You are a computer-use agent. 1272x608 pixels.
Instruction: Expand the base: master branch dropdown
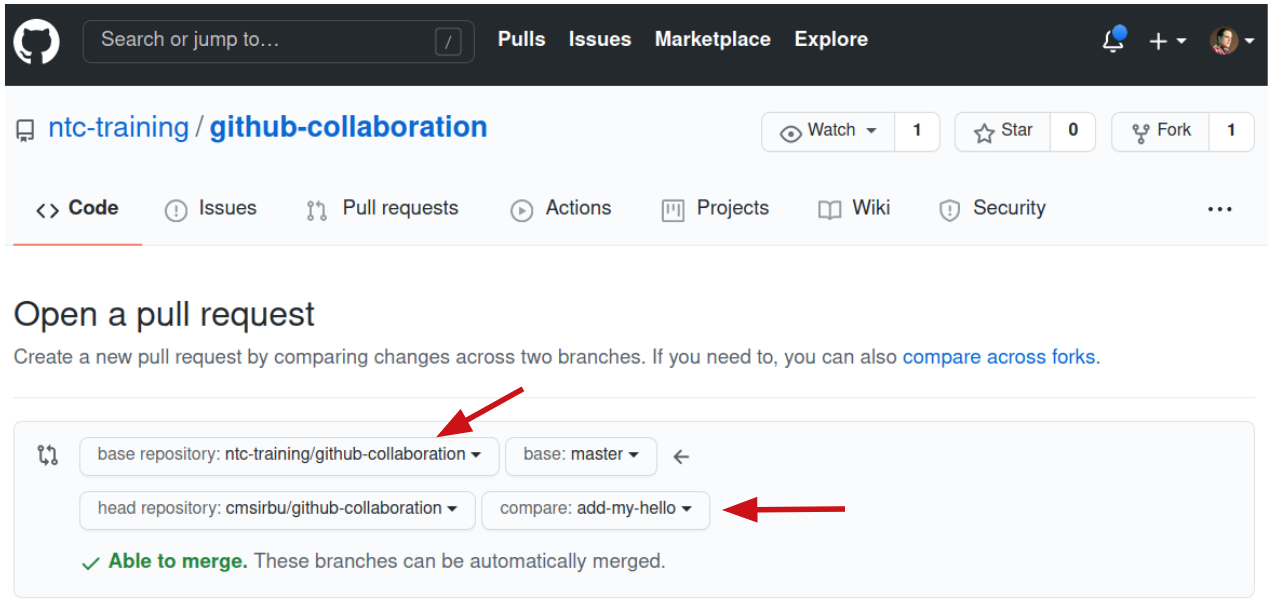click(580, 455)
